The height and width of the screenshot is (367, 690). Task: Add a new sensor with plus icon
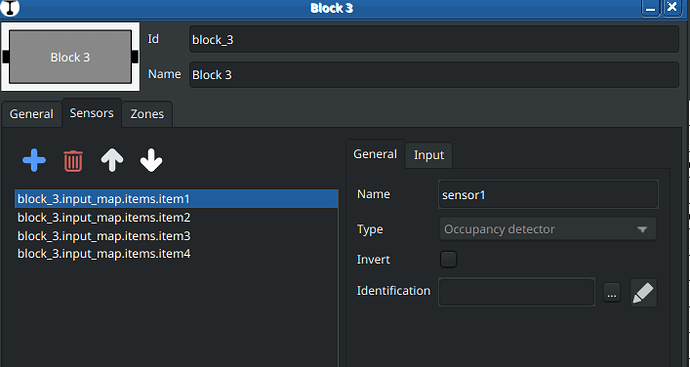[x=34, y=161]
